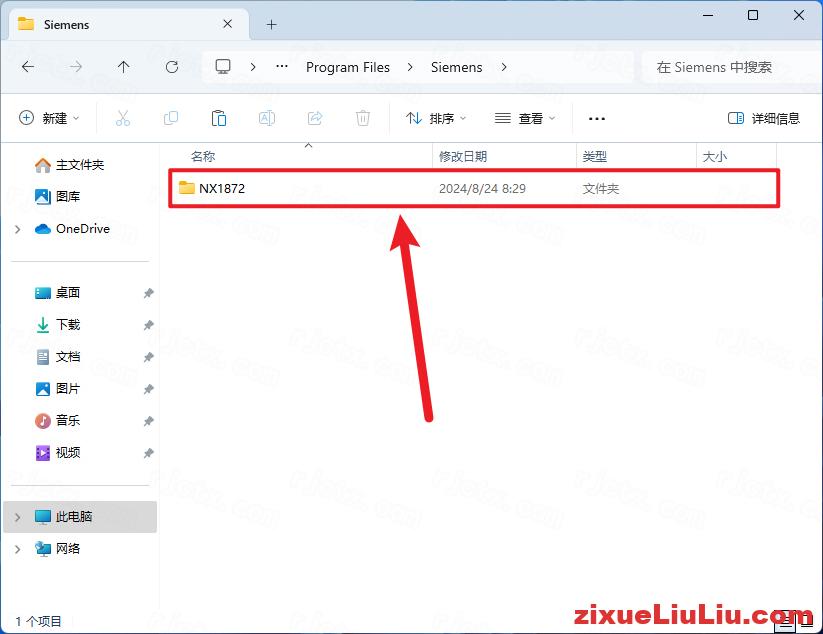Toggle the 详细信息 details pane
823x634 pixels.
(765, 118)
